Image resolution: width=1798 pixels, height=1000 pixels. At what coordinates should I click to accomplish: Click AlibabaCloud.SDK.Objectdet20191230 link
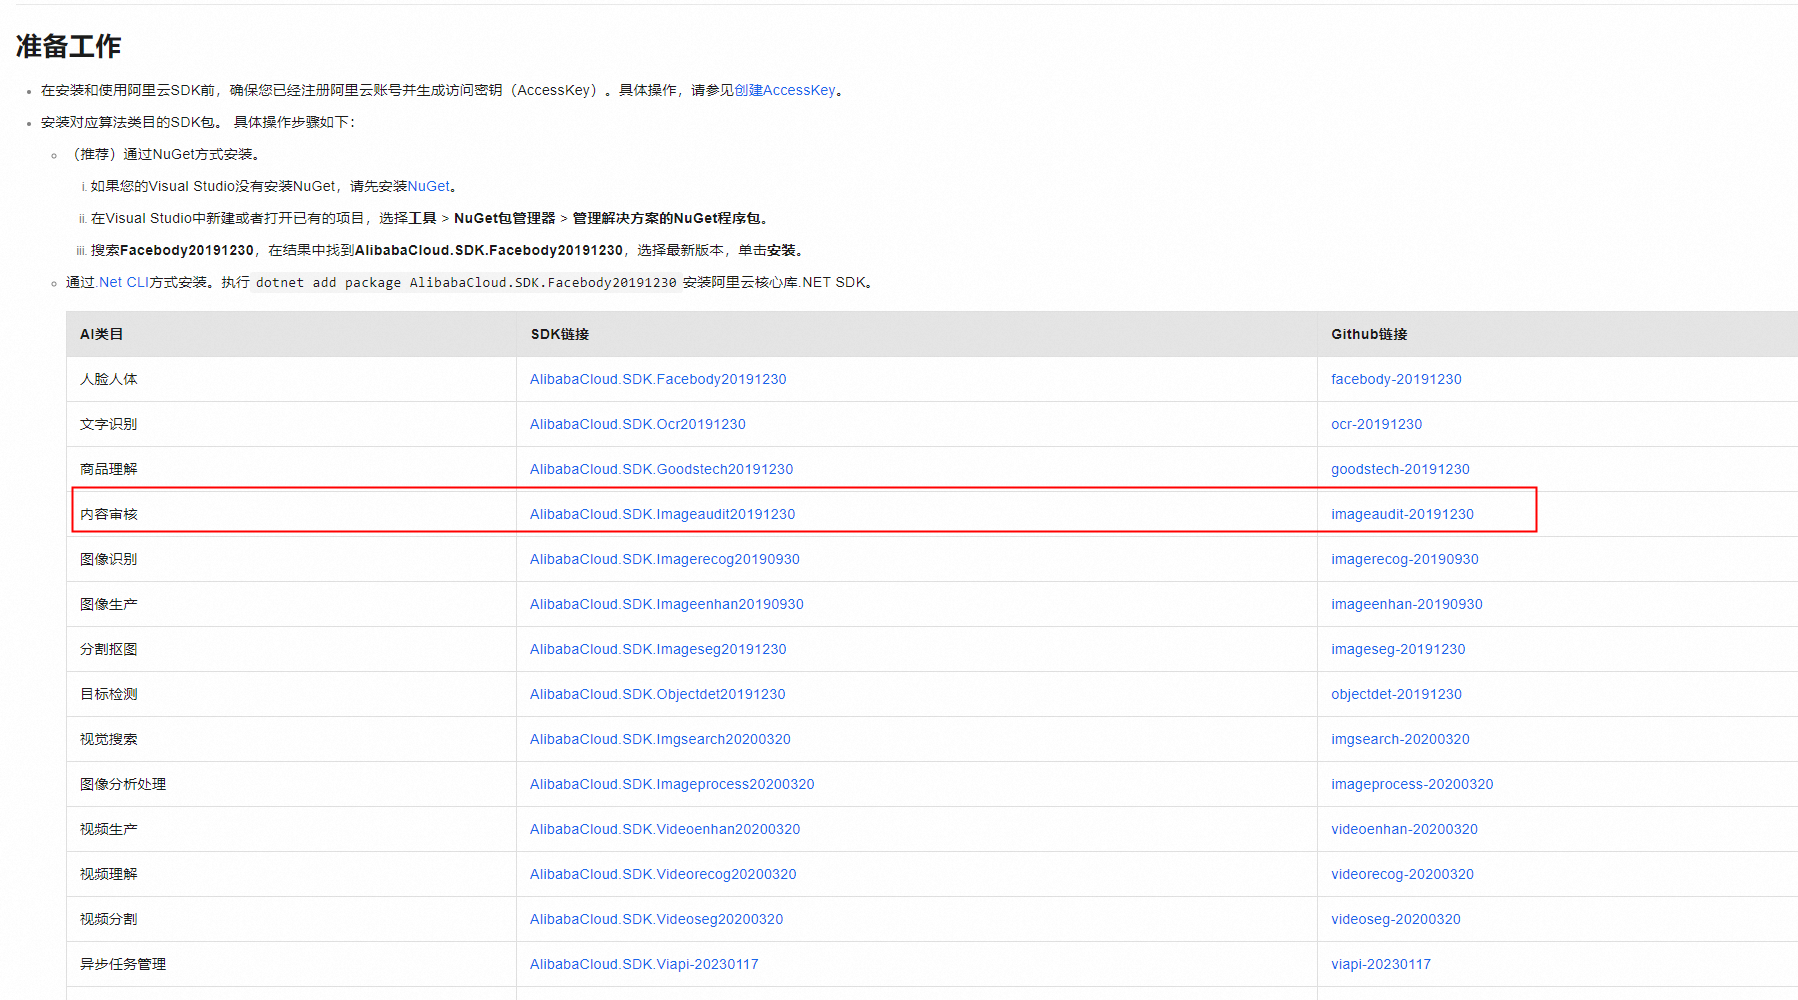point(658,694)
